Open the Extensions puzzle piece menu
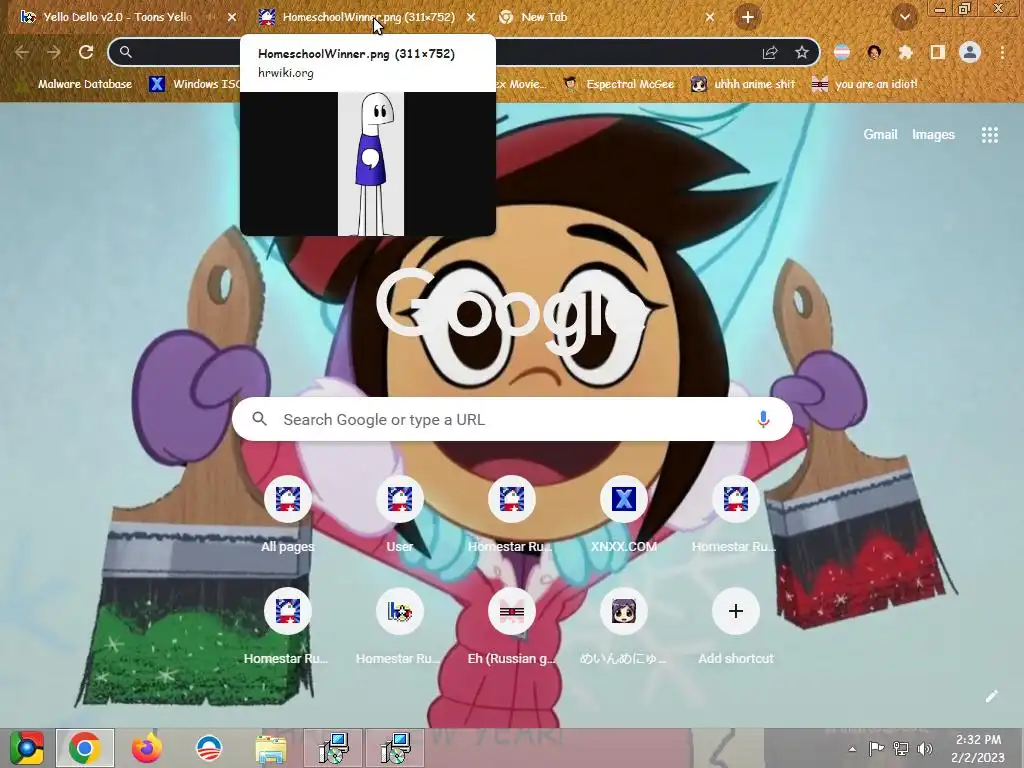 [x=905, y=52]
